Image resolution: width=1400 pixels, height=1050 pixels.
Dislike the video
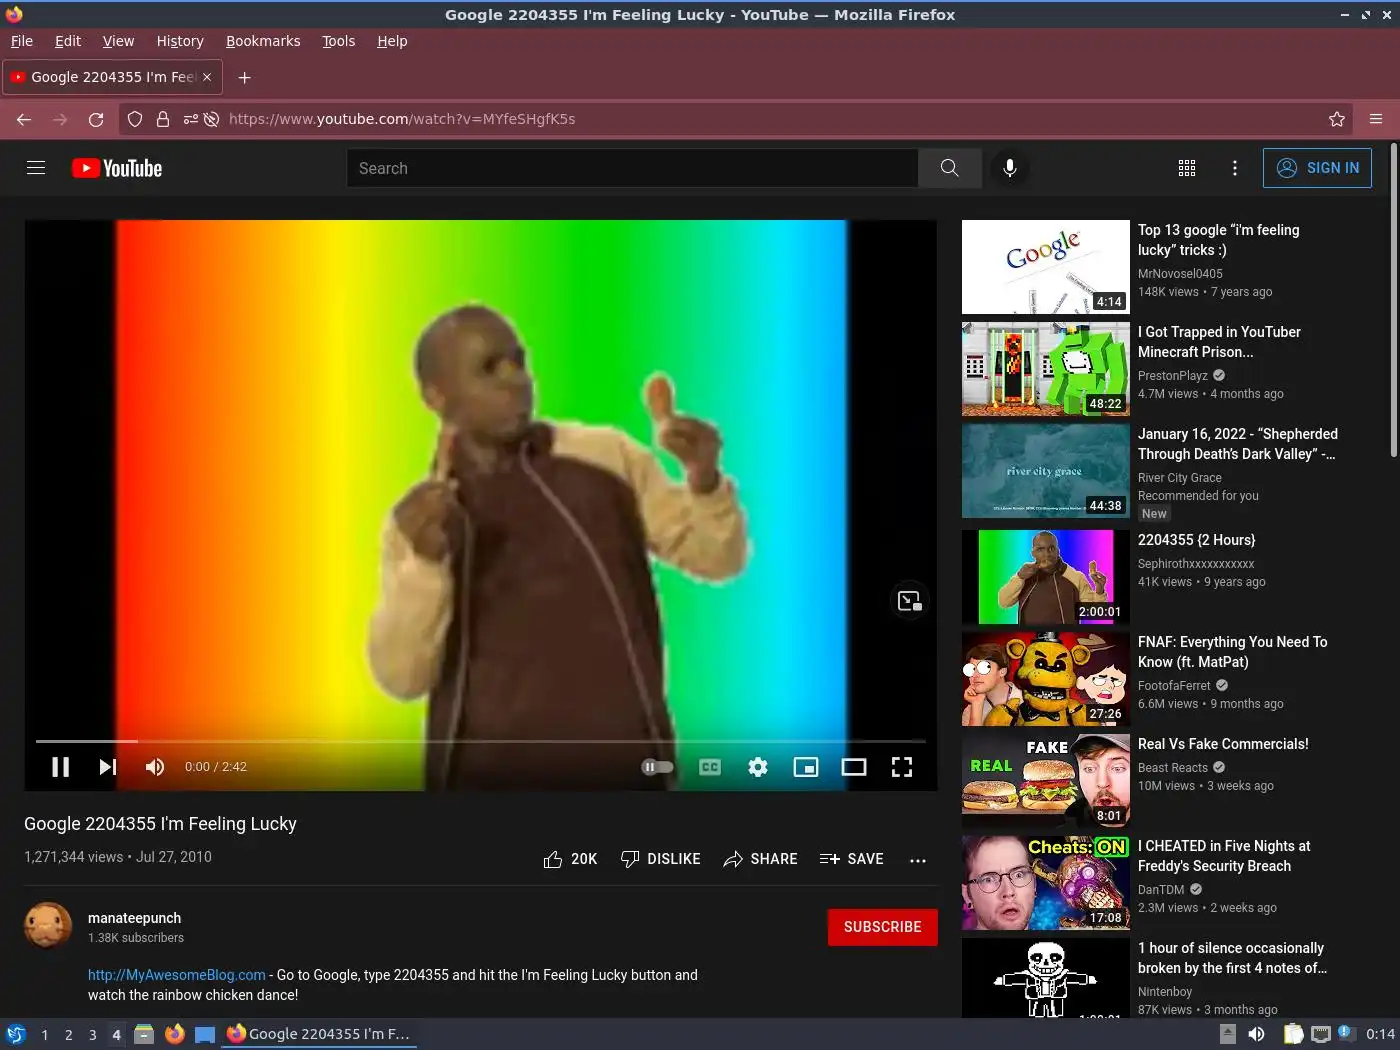click(x=660, y=859)
